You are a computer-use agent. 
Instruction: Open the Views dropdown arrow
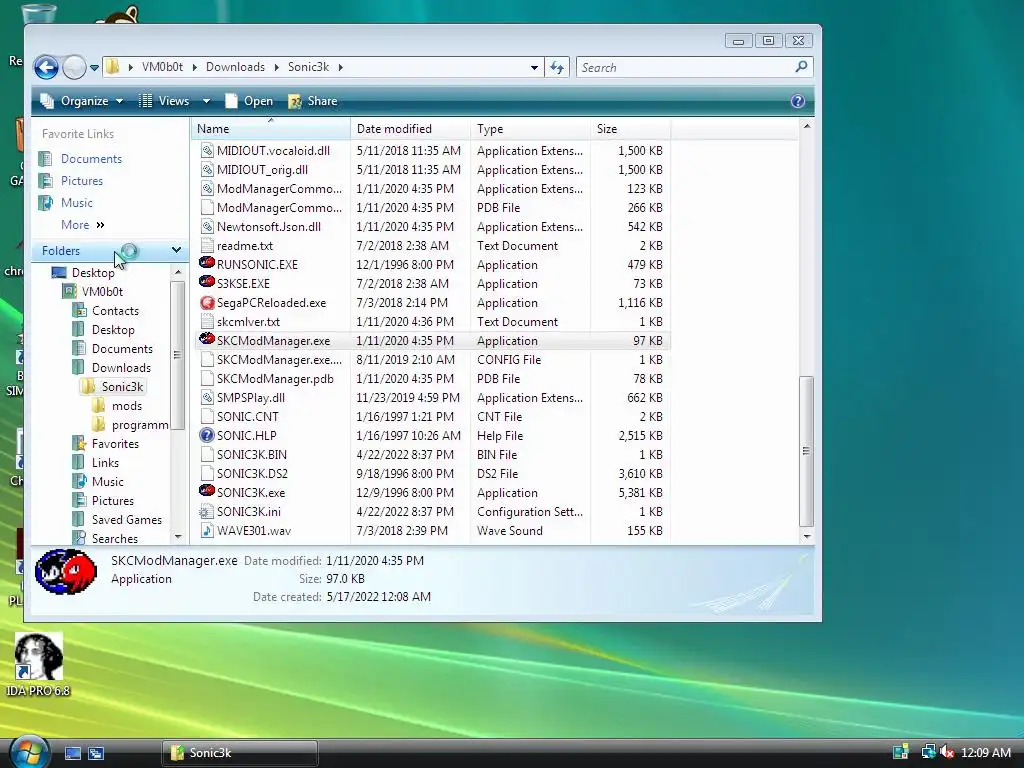206,101
